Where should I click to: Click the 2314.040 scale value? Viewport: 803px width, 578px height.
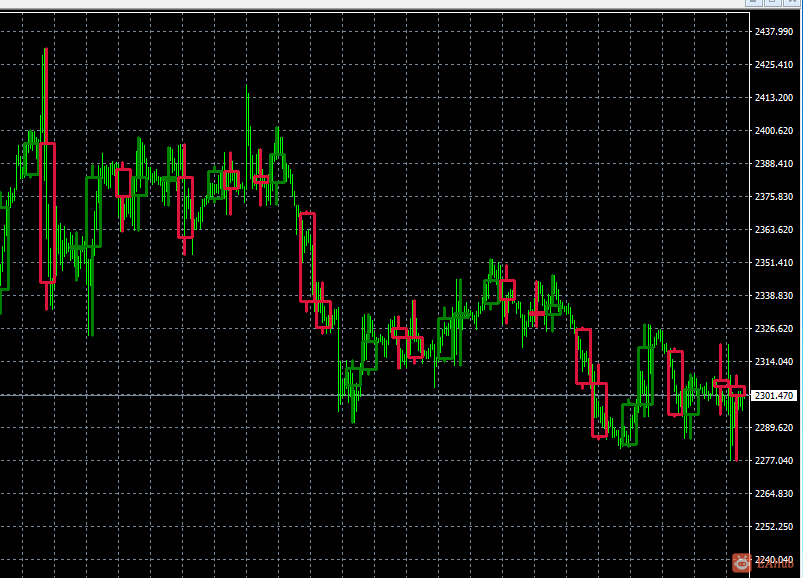pyautogui.click(x=774, y=362)
